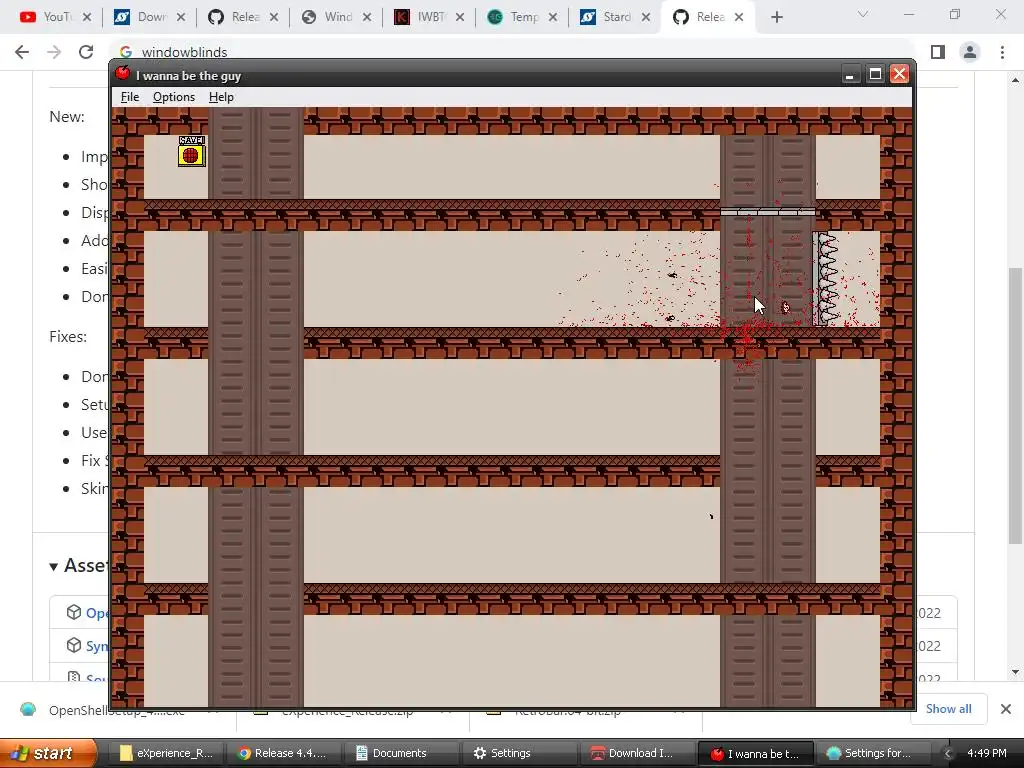The width and height of the screenshot is (1024, 768).
Task: Click the Windows start button
Action: [47, 753]
